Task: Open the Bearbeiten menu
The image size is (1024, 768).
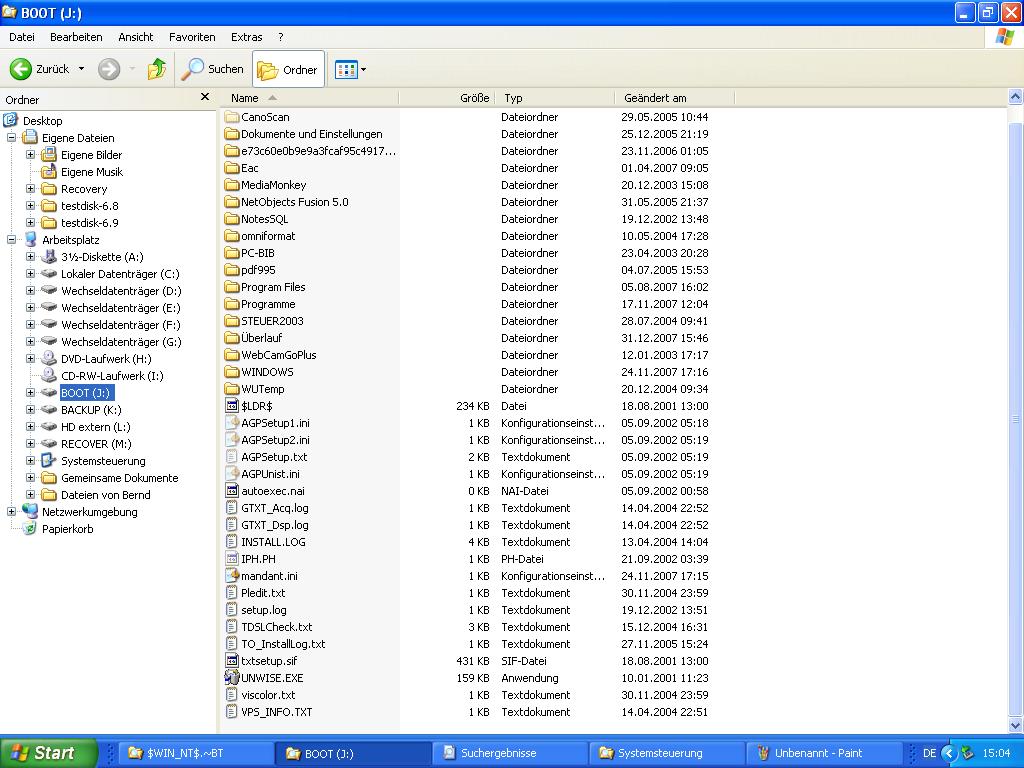Action: (x=76, y=37)
